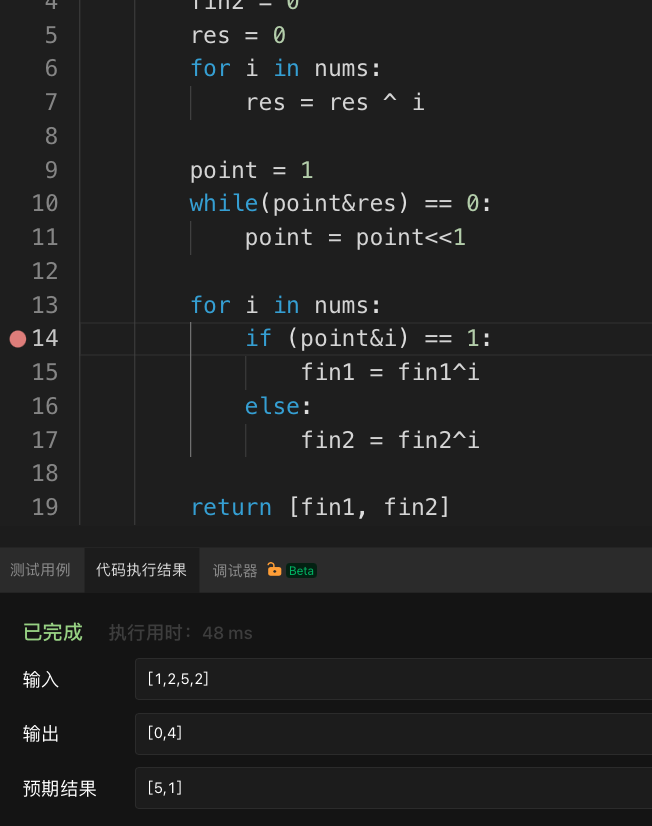652x826 pixels.
Task: Click line number 13 in the gutter
Action: pos(44,305)
